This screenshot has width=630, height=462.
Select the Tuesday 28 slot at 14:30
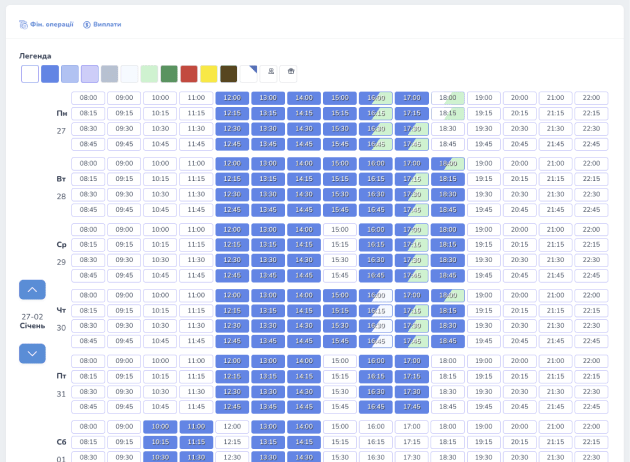tap(304, 194)
